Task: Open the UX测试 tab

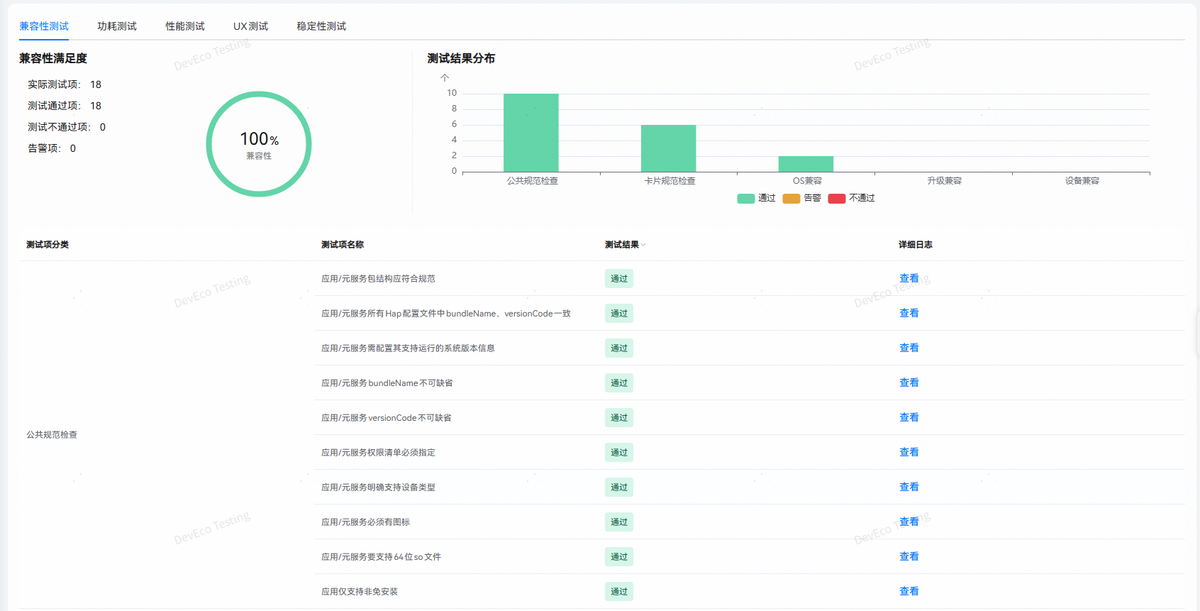Action: tap(251, 26)
